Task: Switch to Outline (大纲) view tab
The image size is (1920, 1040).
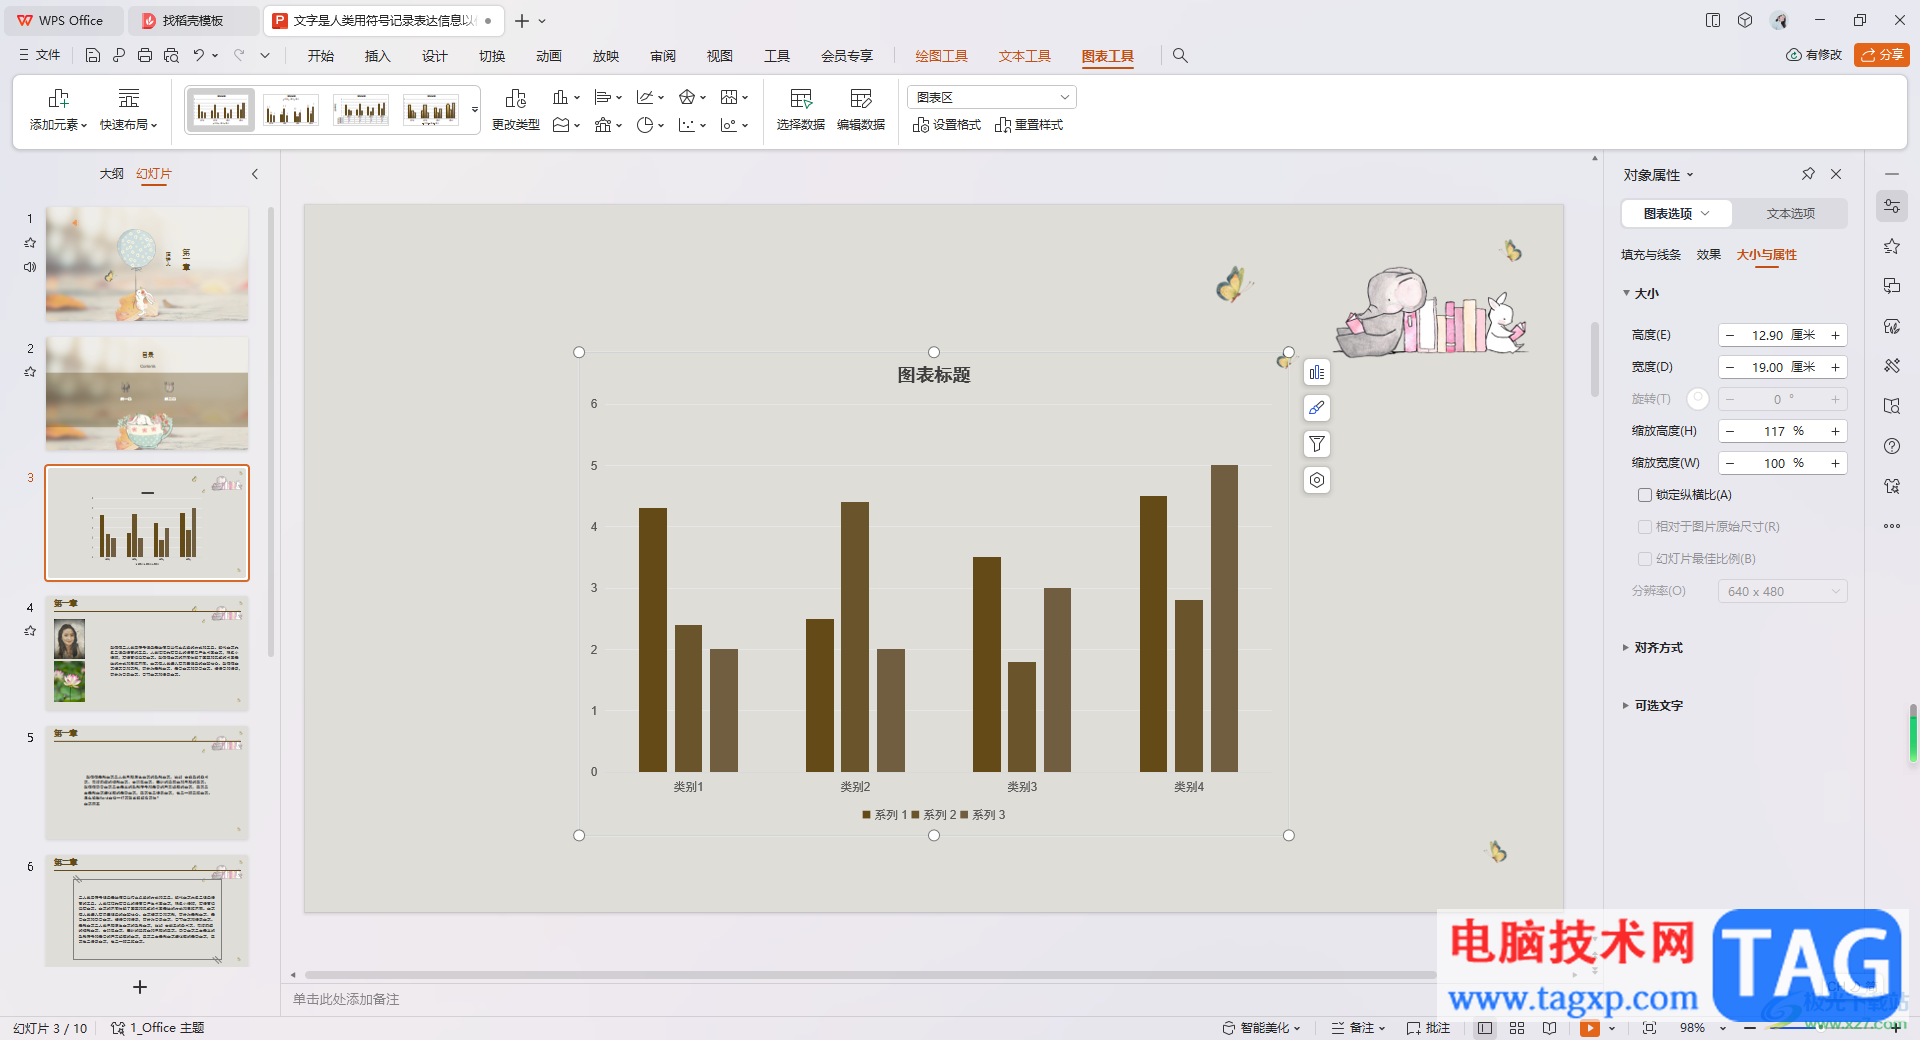Action: pyautogui.click(x=111, y=174)
